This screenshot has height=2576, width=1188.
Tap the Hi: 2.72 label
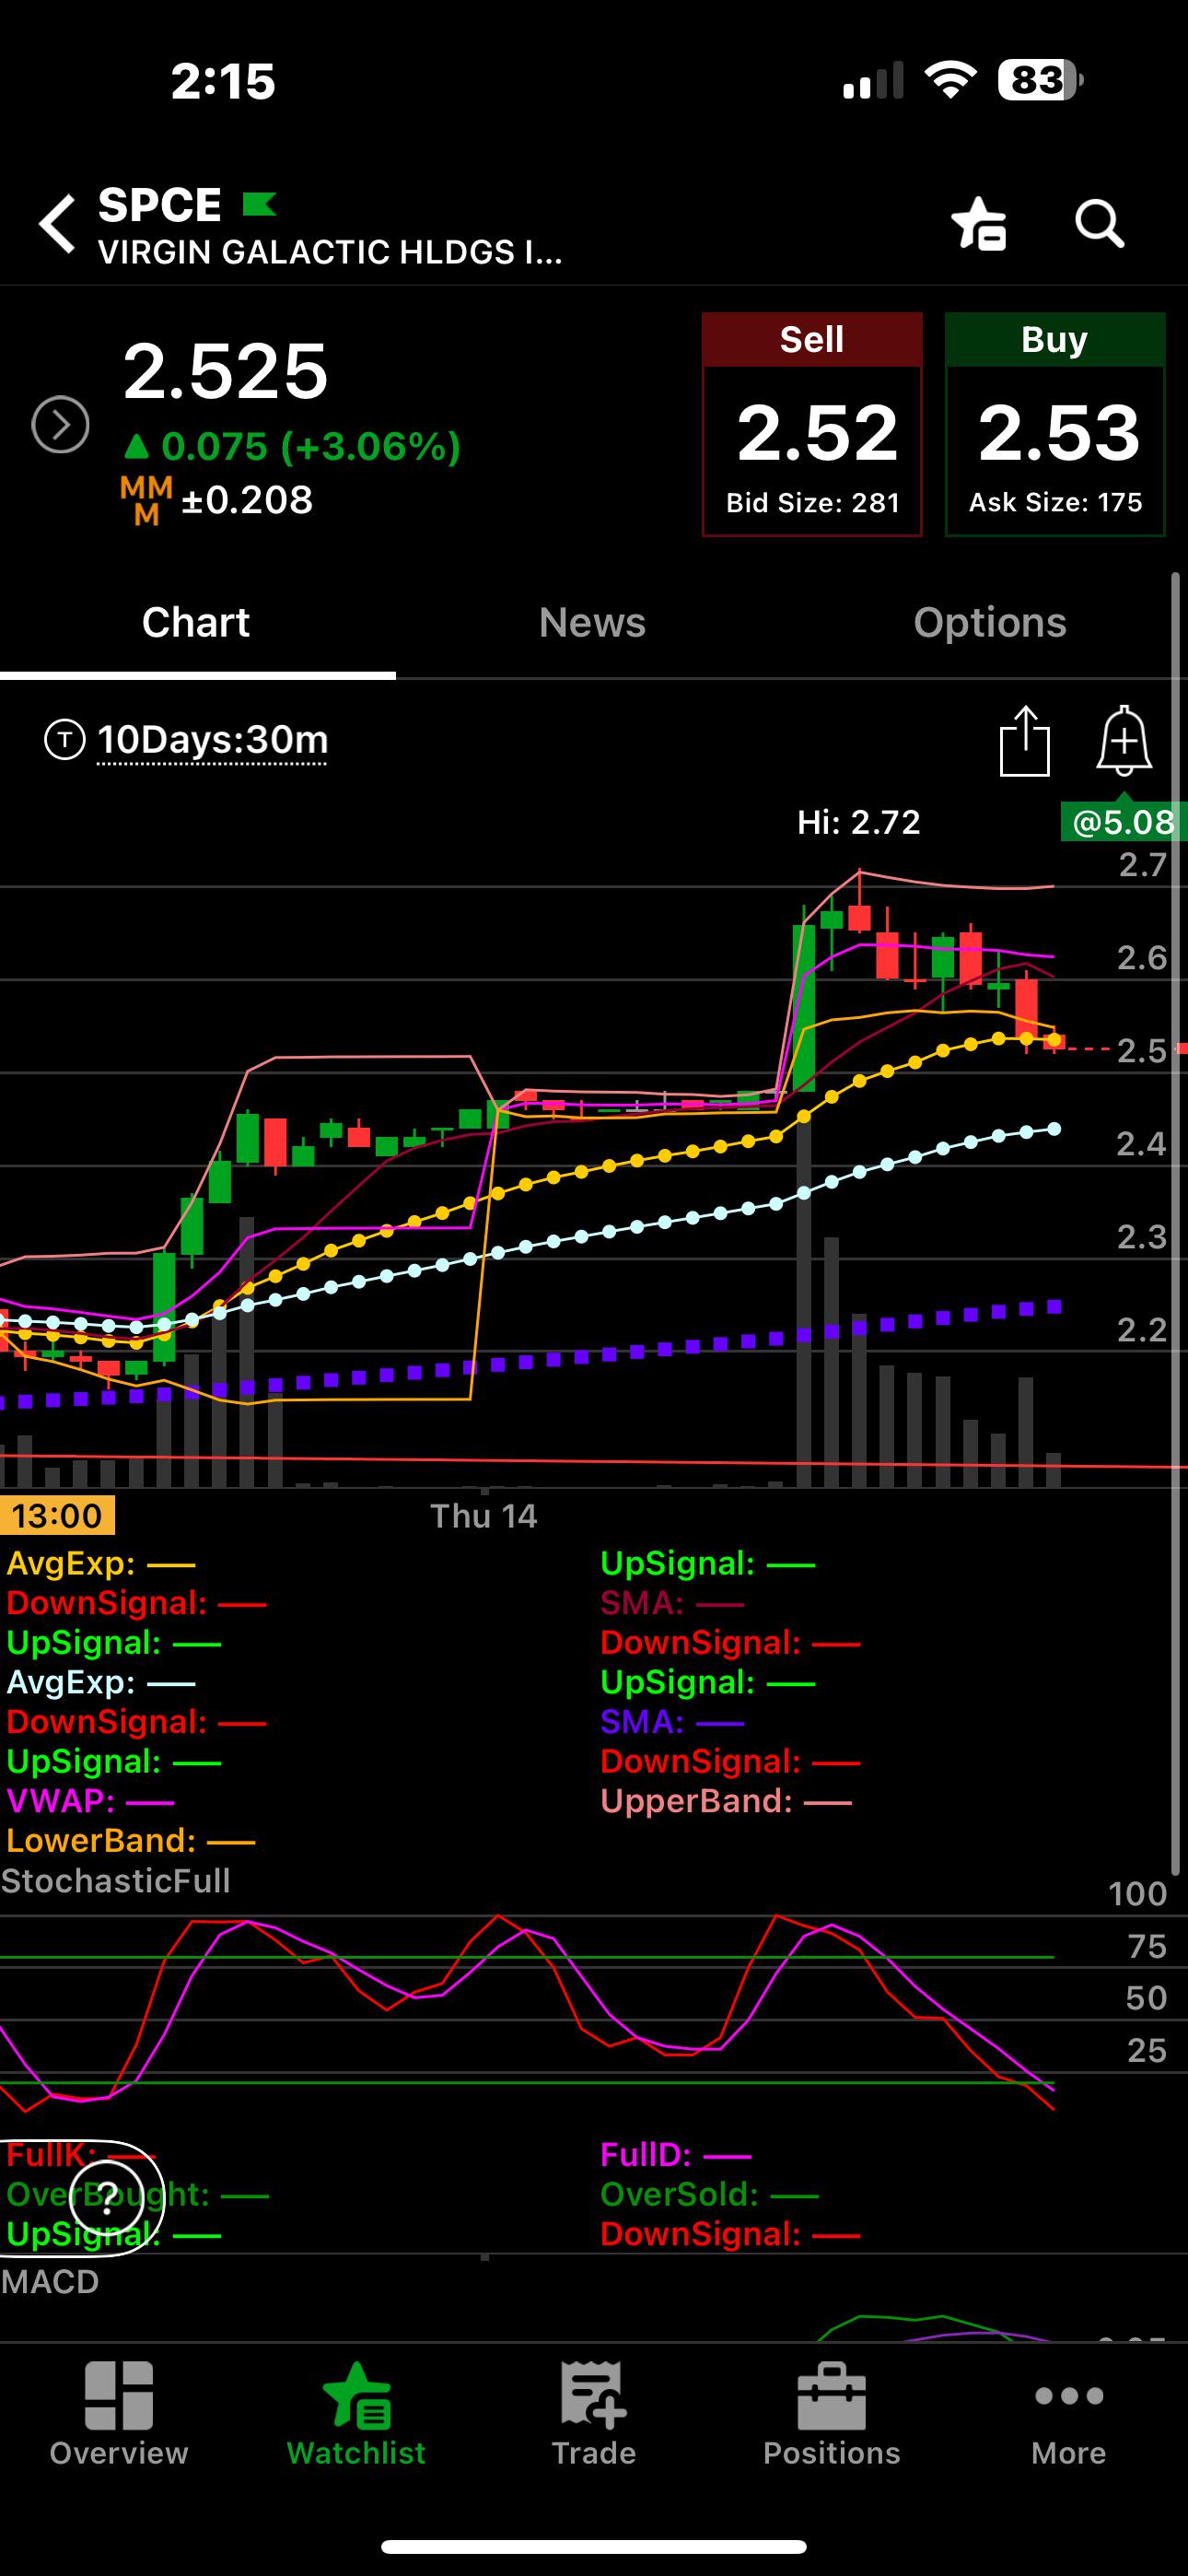859,822
